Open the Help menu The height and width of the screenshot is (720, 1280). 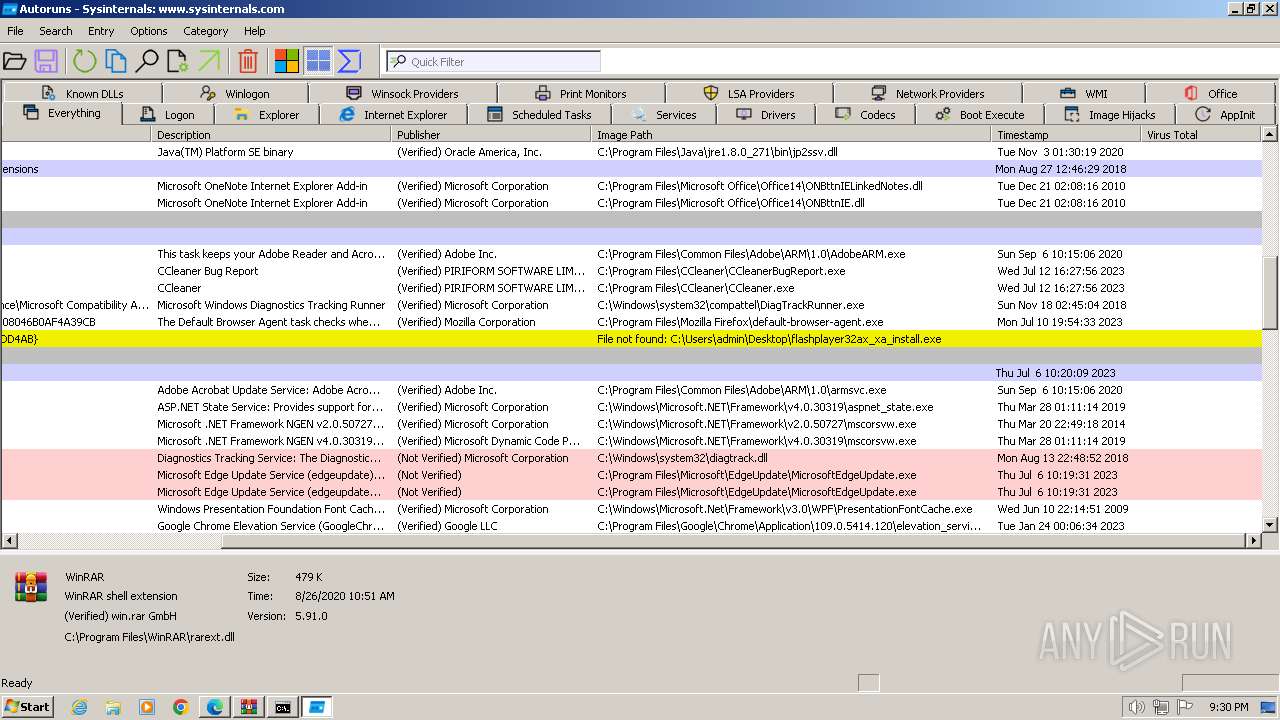(255, 31)
